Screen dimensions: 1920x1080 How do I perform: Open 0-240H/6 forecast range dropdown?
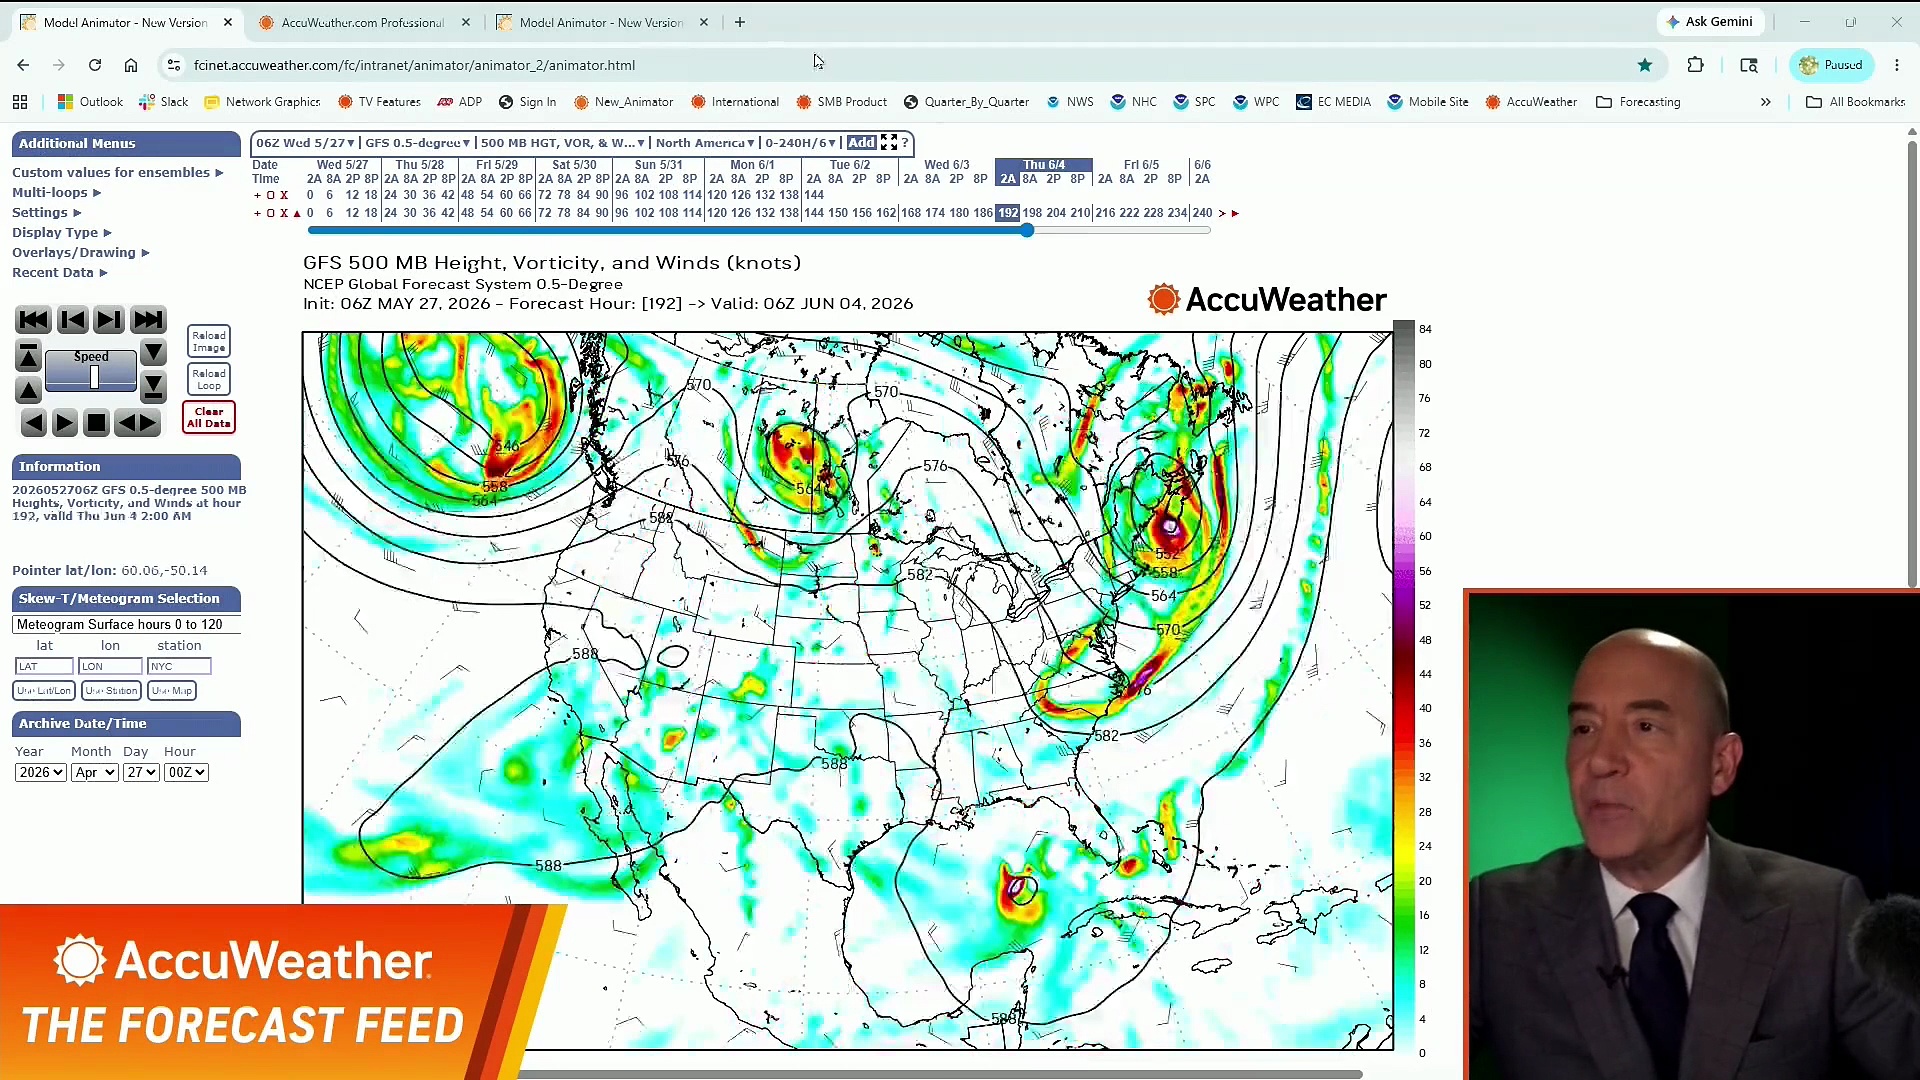coord(800,143)
